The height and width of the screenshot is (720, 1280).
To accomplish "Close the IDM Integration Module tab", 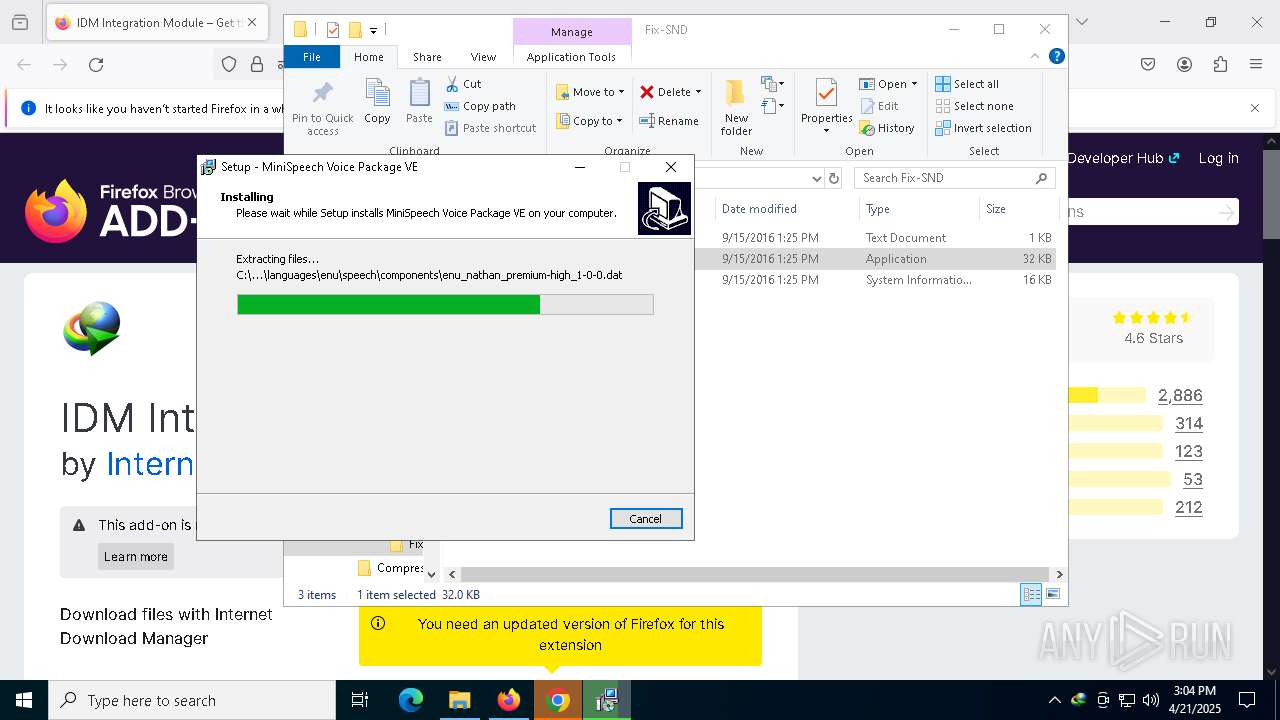I will pyautogui.click(x=251, y=22).
